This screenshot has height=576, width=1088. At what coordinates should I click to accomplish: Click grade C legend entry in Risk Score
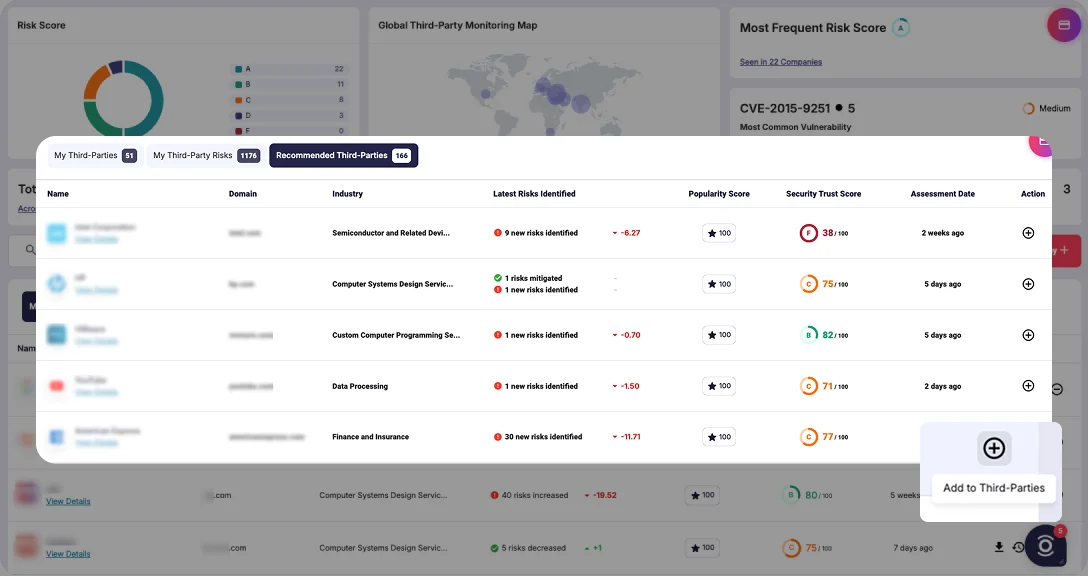point(289,100)
